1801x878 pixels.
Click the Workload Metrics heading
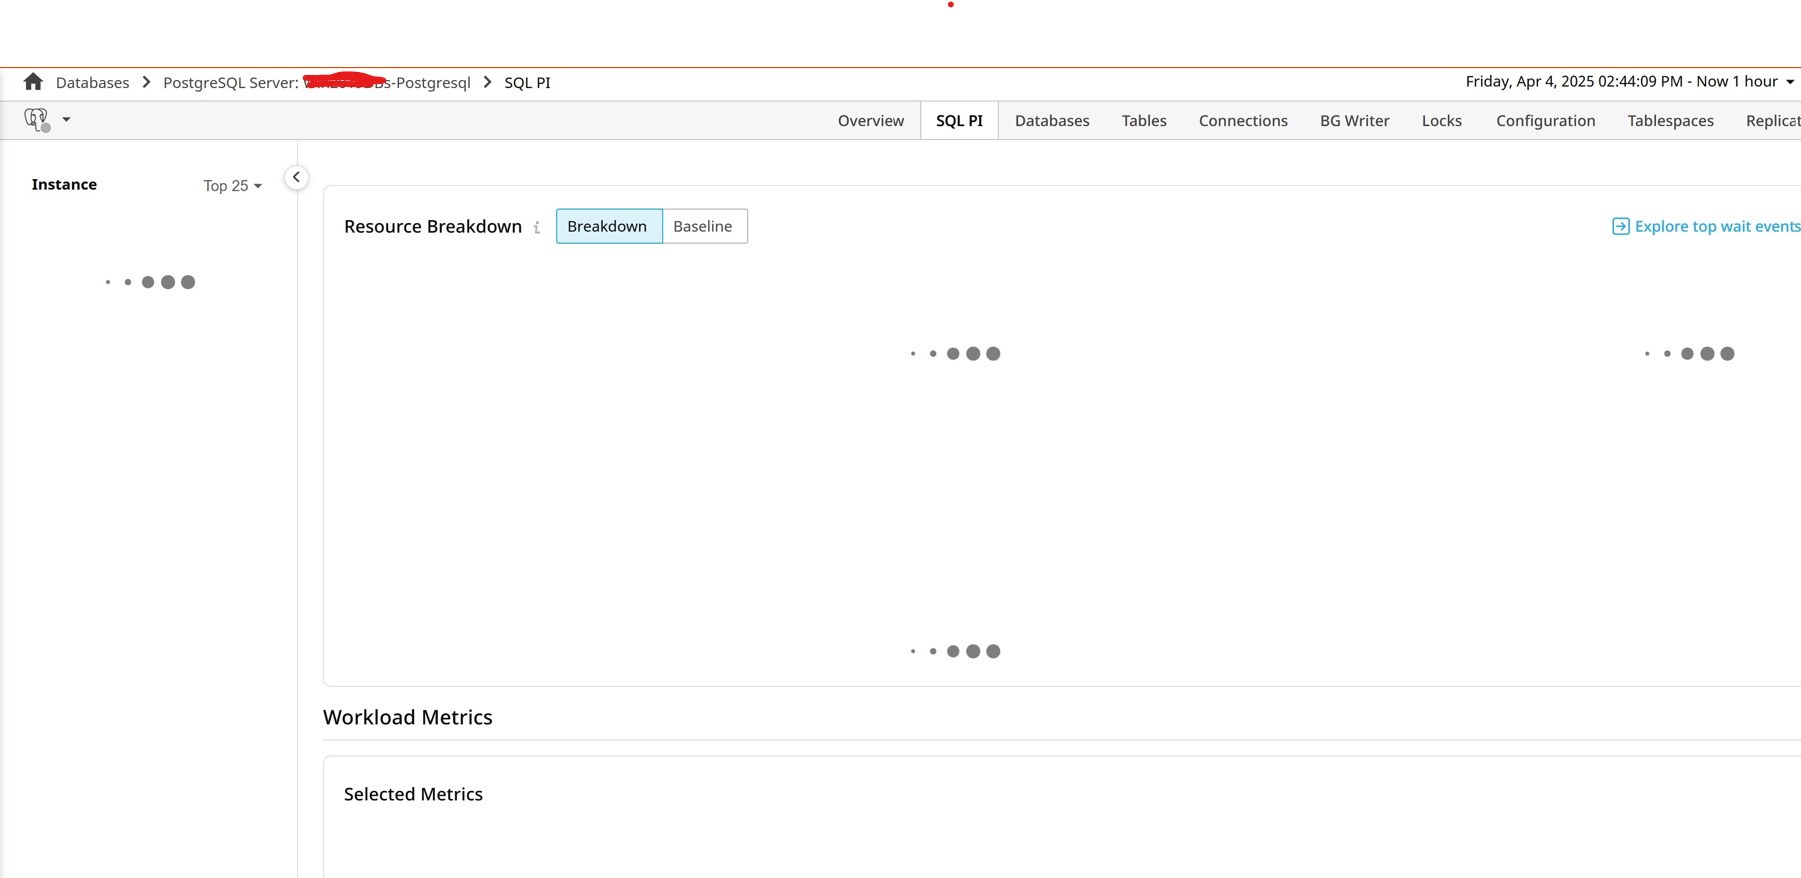407,717
